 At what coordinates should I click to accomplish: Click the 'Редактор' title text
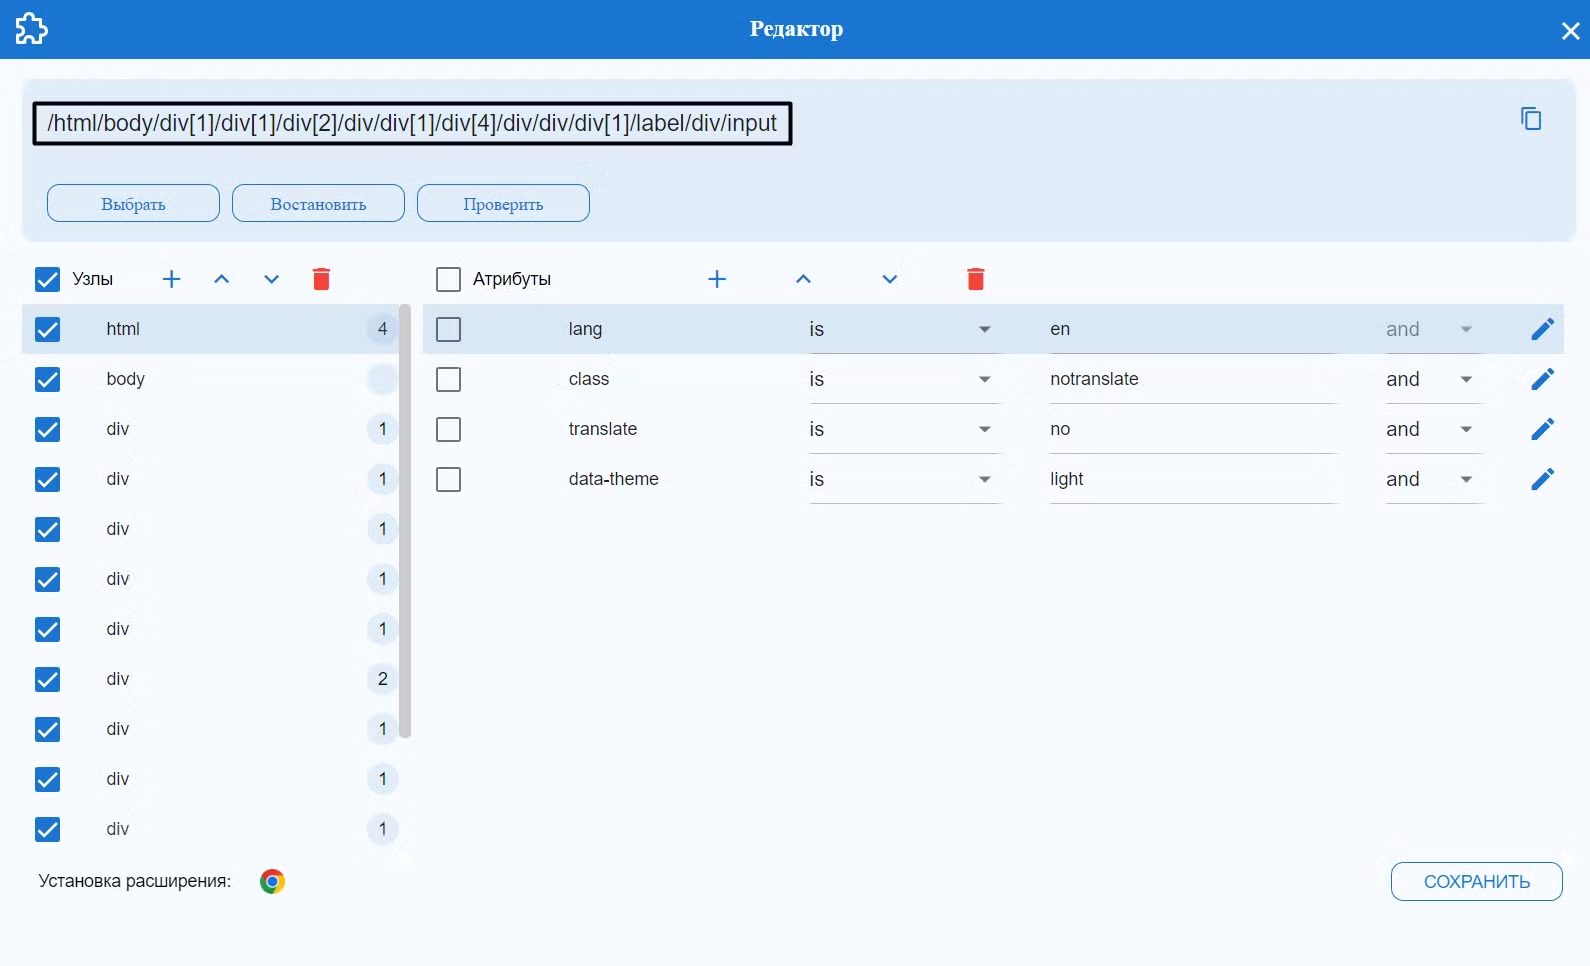click(796, 29)
